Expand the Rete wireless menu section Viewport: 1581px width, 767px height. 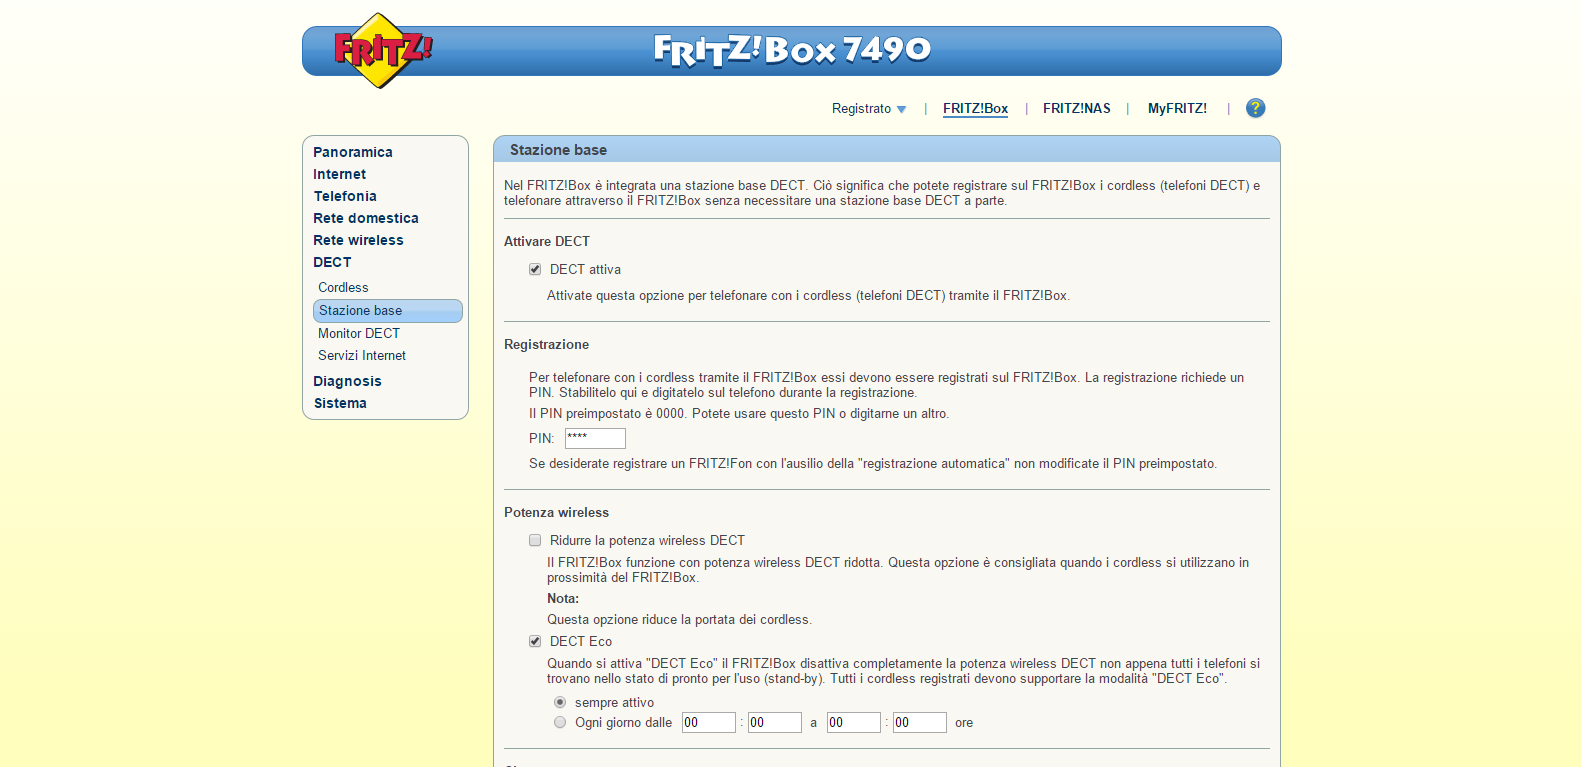click(358, 240)
